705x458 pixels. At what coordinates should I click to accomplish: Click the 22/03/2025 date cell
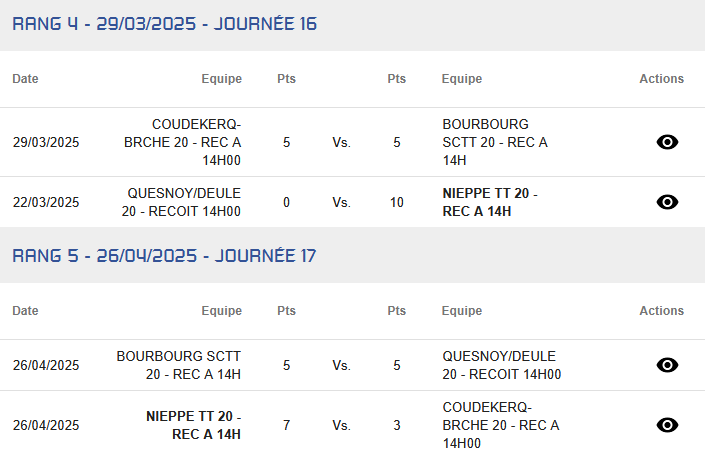(46, 202)
